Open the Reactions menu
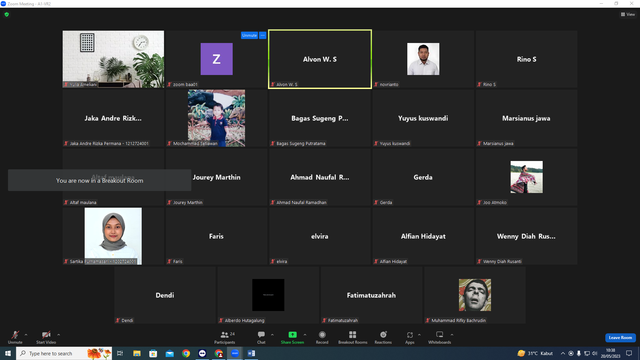Screen dimensions: 640x360 (383, 337)
